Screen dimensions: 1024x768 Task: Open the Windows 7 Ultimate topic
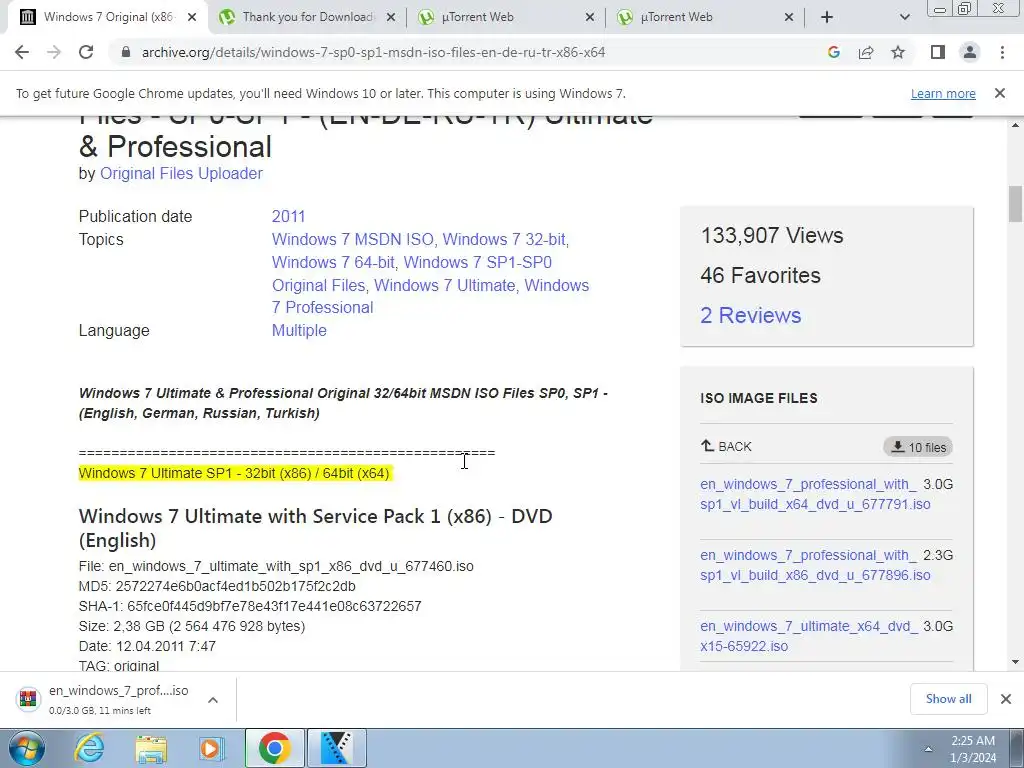[x=445, y=285]
